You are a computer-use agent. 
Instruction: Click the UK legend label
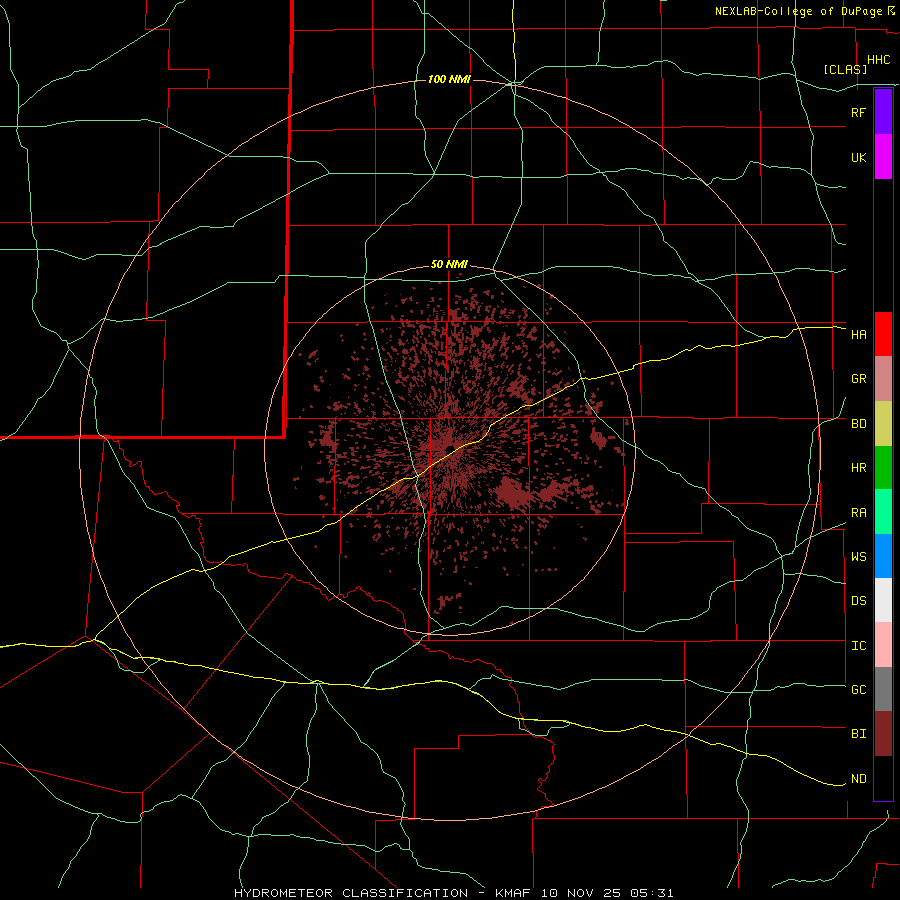pyautogui.click(x=858, y=157)
